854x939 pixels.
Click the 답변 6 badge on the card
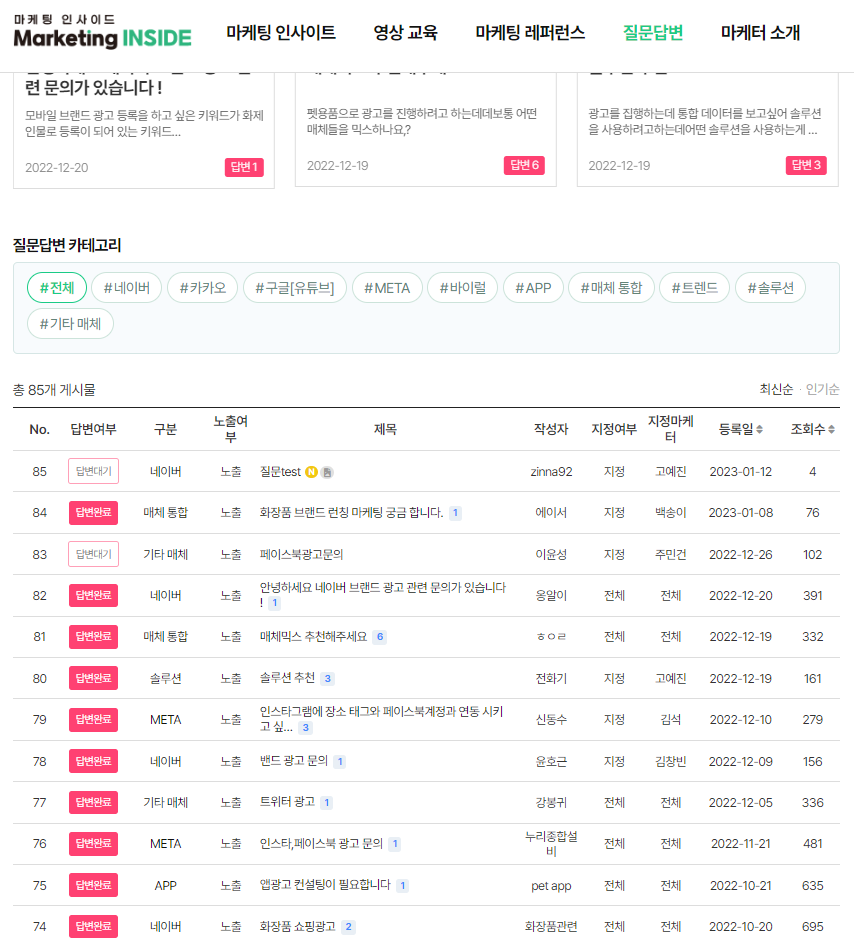click(x=524, y=165)
